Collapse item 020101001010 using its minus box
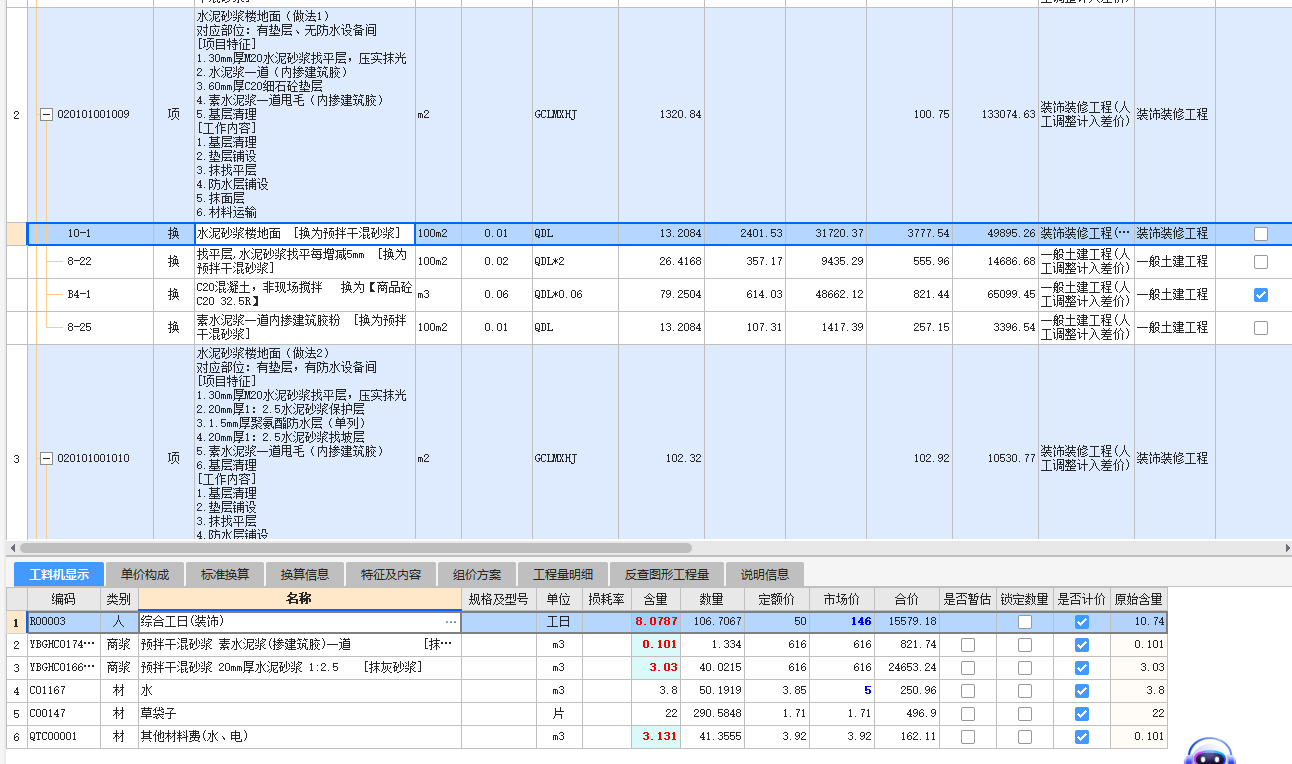 [x=46, y=458]
